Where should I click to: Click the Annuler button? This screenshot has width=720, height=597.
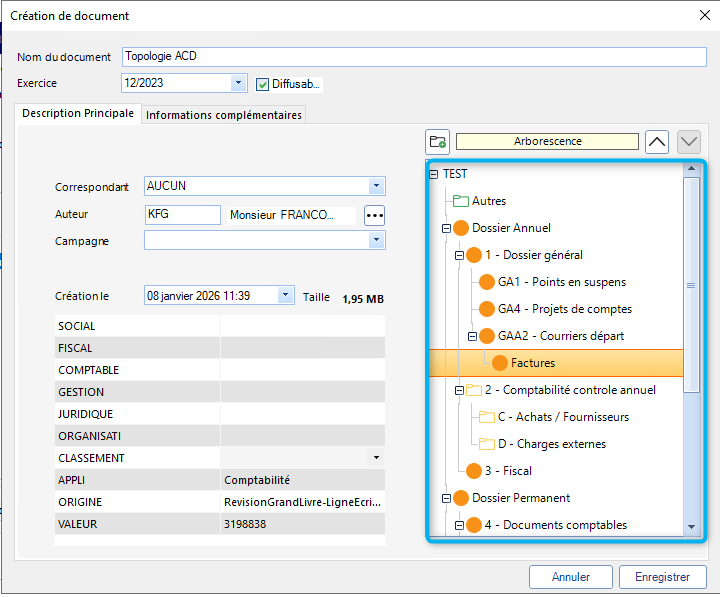click(x=570, y=577)
